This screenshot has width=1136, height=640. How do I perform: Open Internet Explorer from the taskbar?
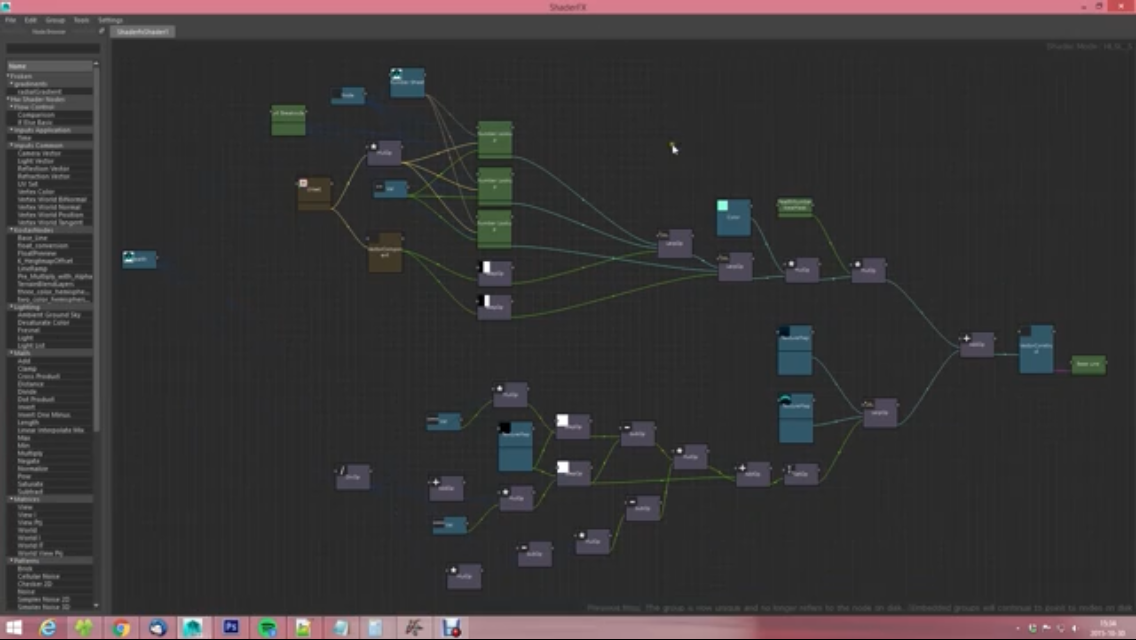[x=48, y=628]
